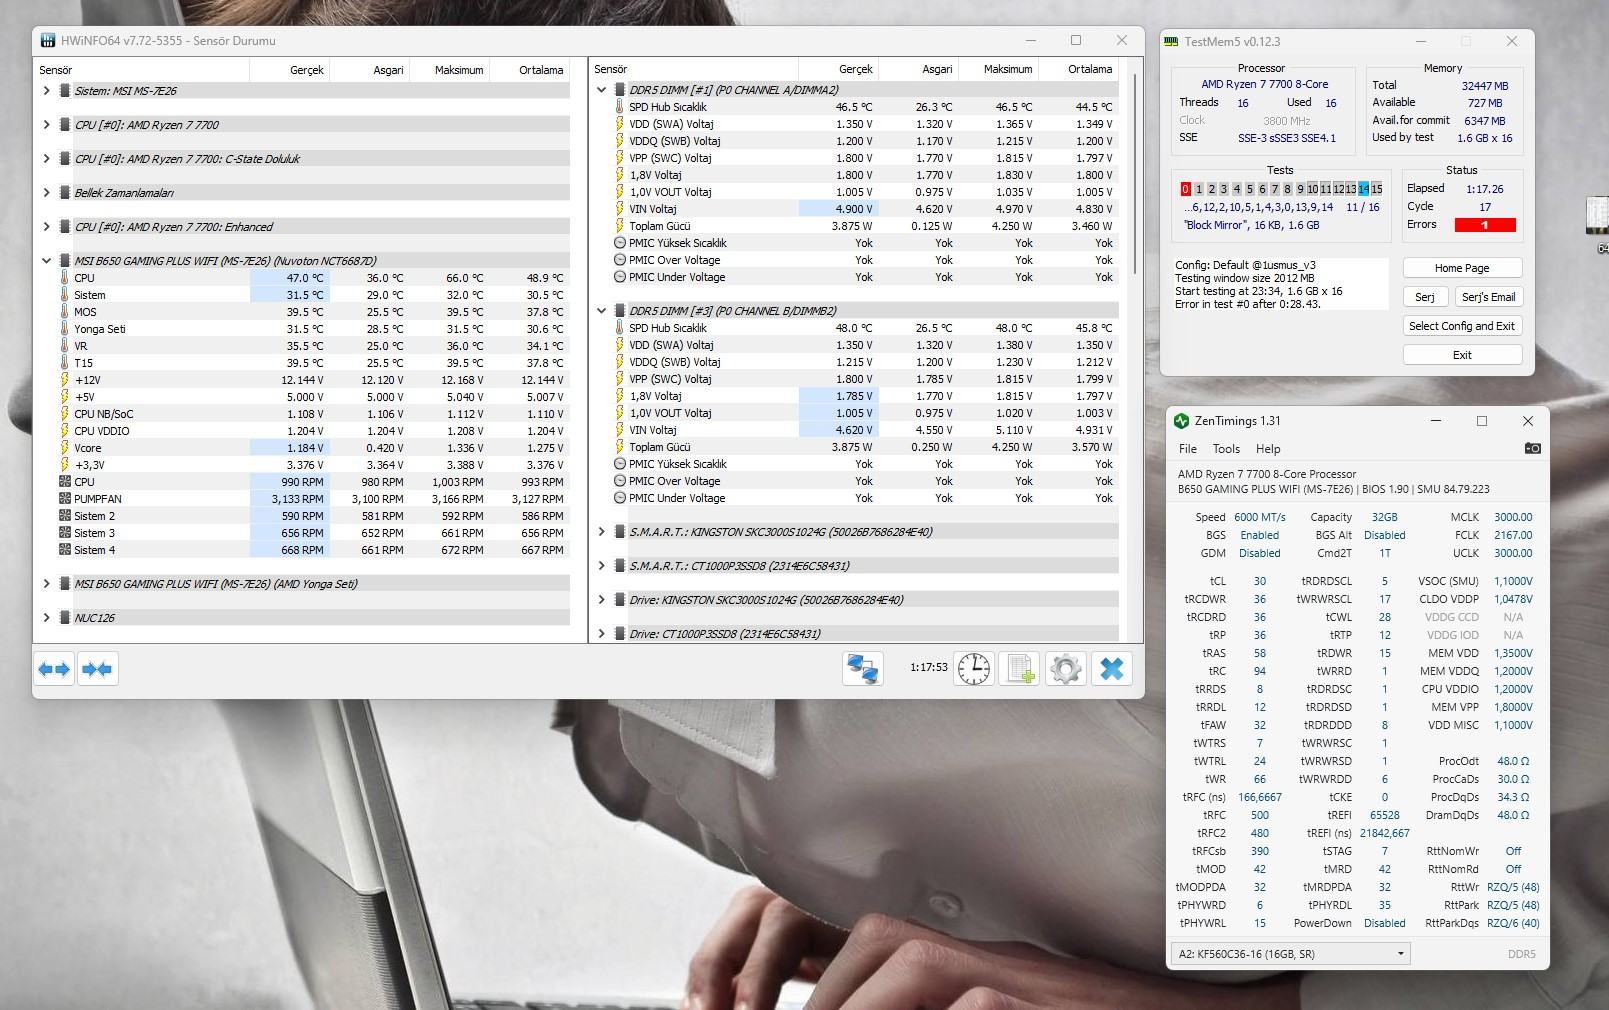Click the GDM Disabled value in ZenTimings
The image size is (1609, 1010).
1259,553
